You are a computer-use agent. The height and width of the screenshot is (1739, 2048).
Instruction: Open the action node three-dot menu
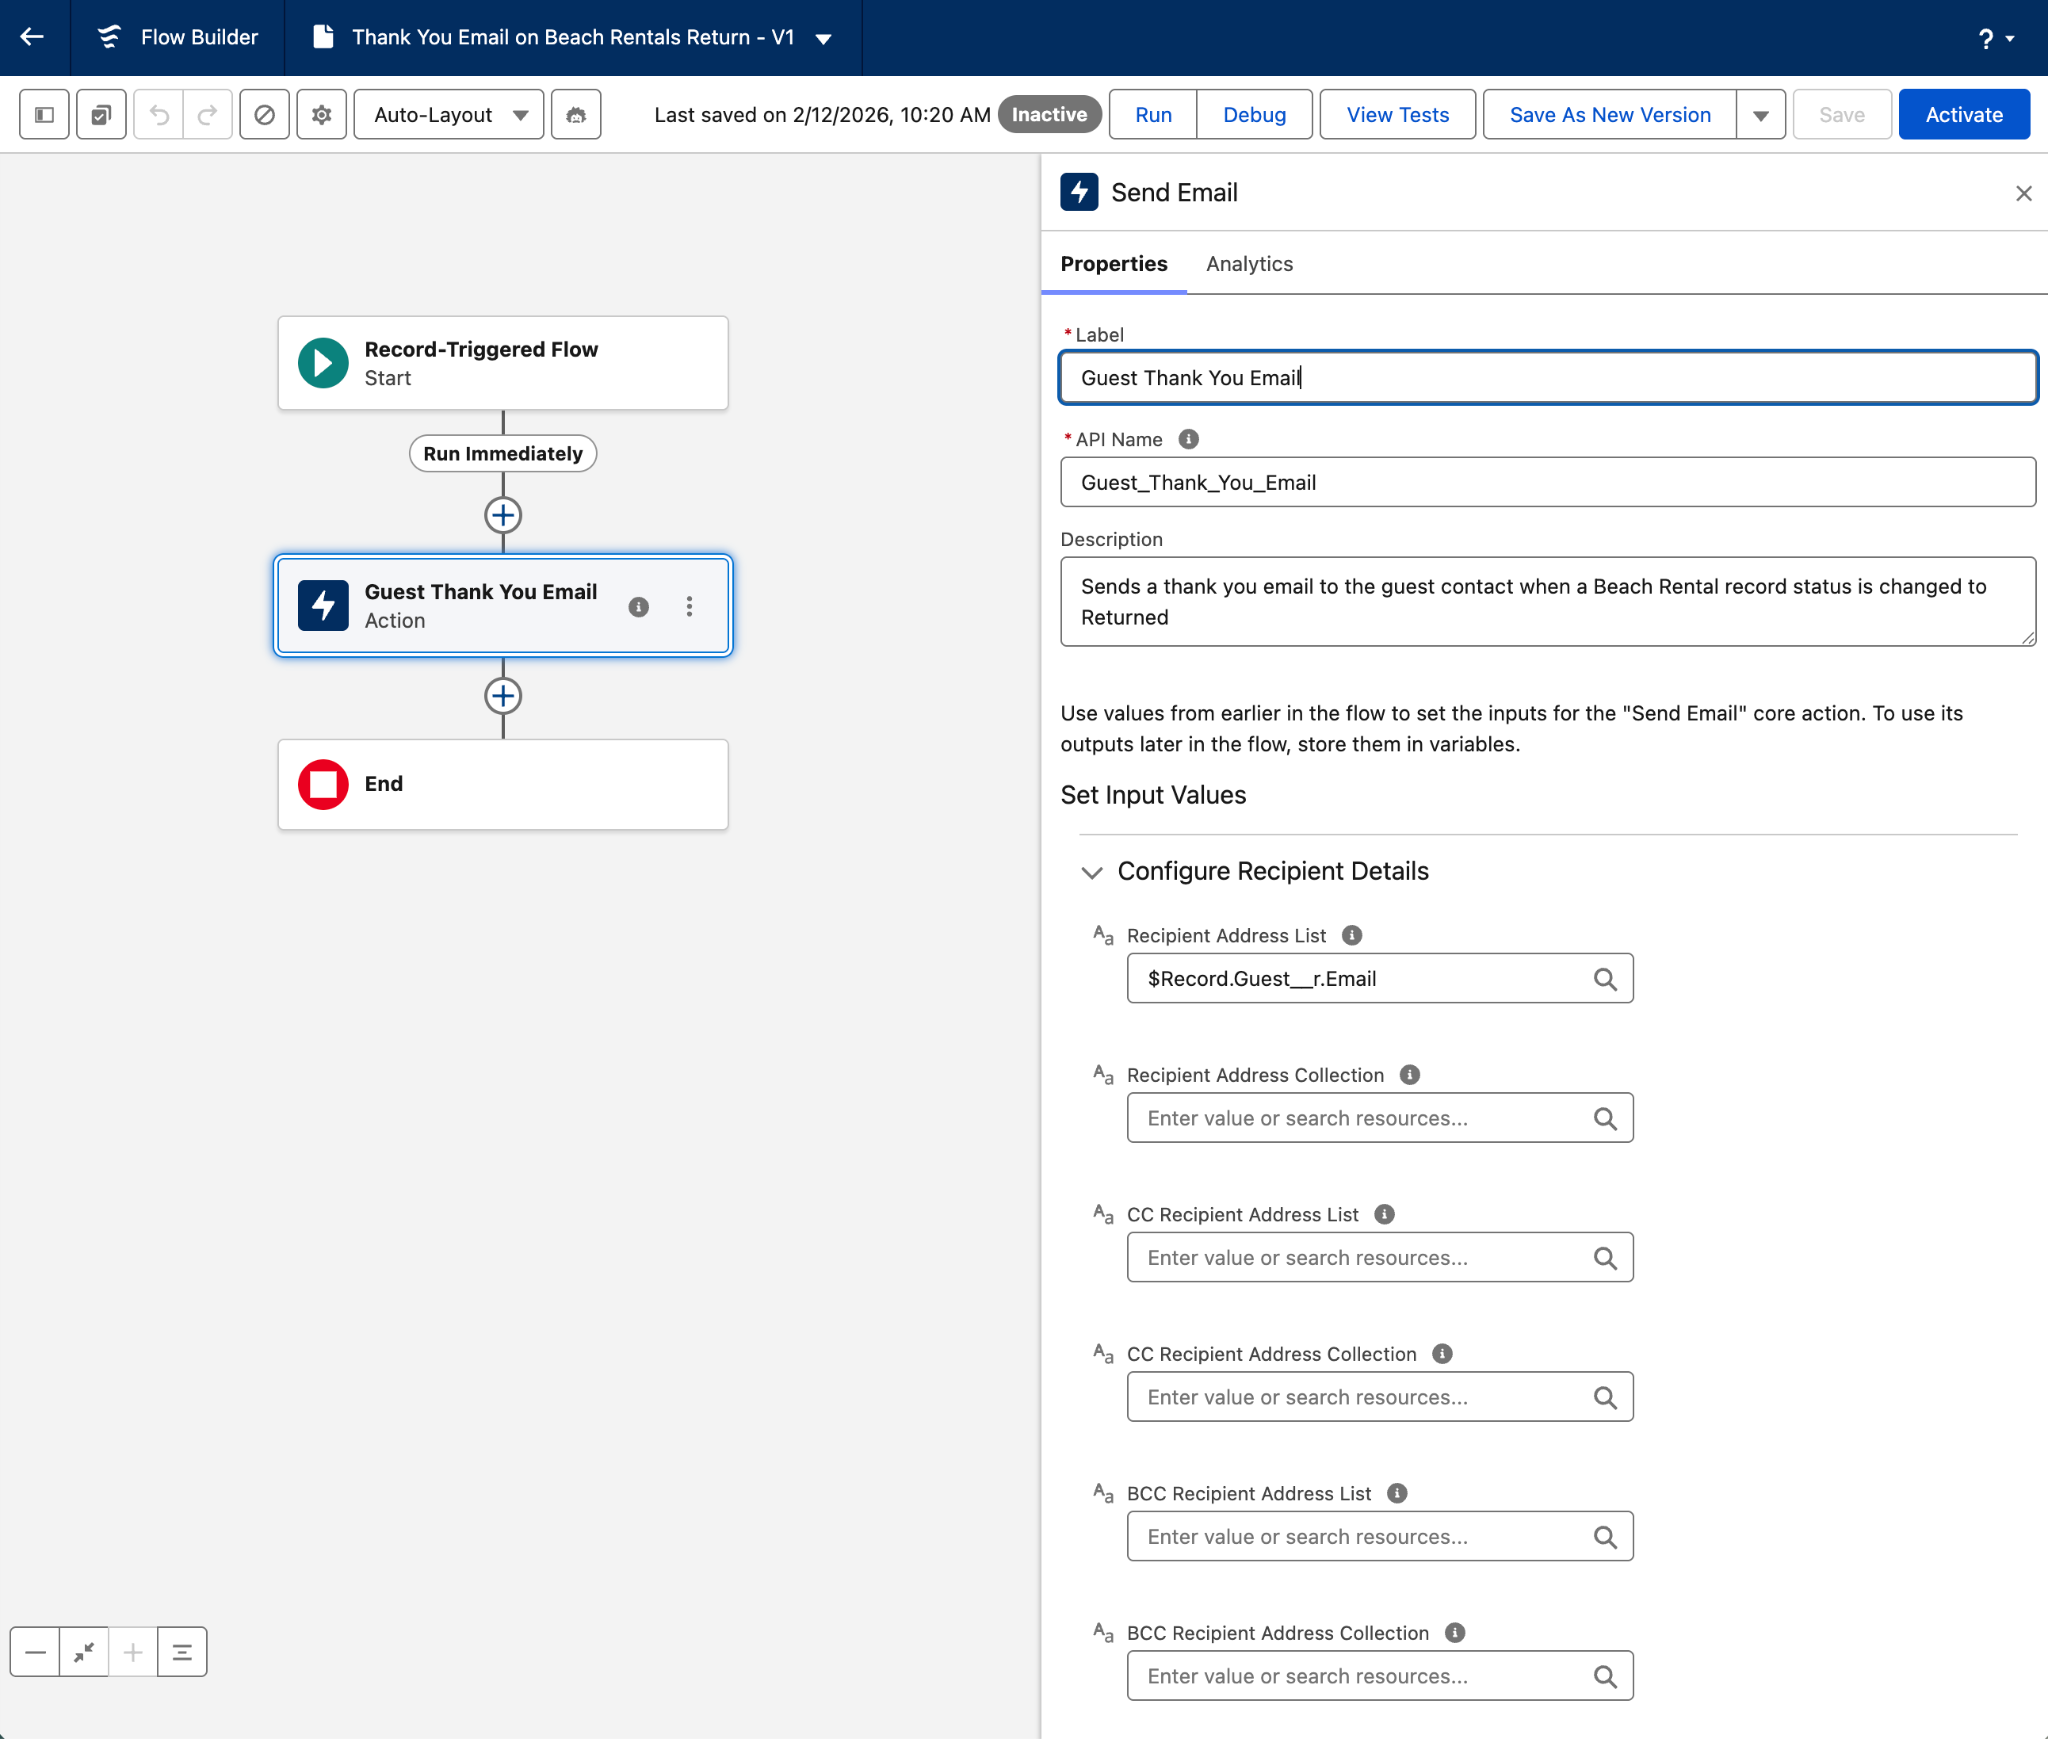[x=689, y=607]
